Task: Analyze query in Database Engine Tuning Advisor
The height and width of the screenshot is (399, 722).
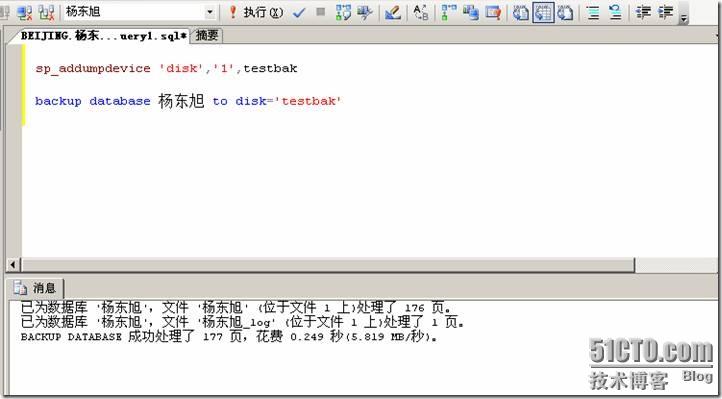Action: pos(365,12)
